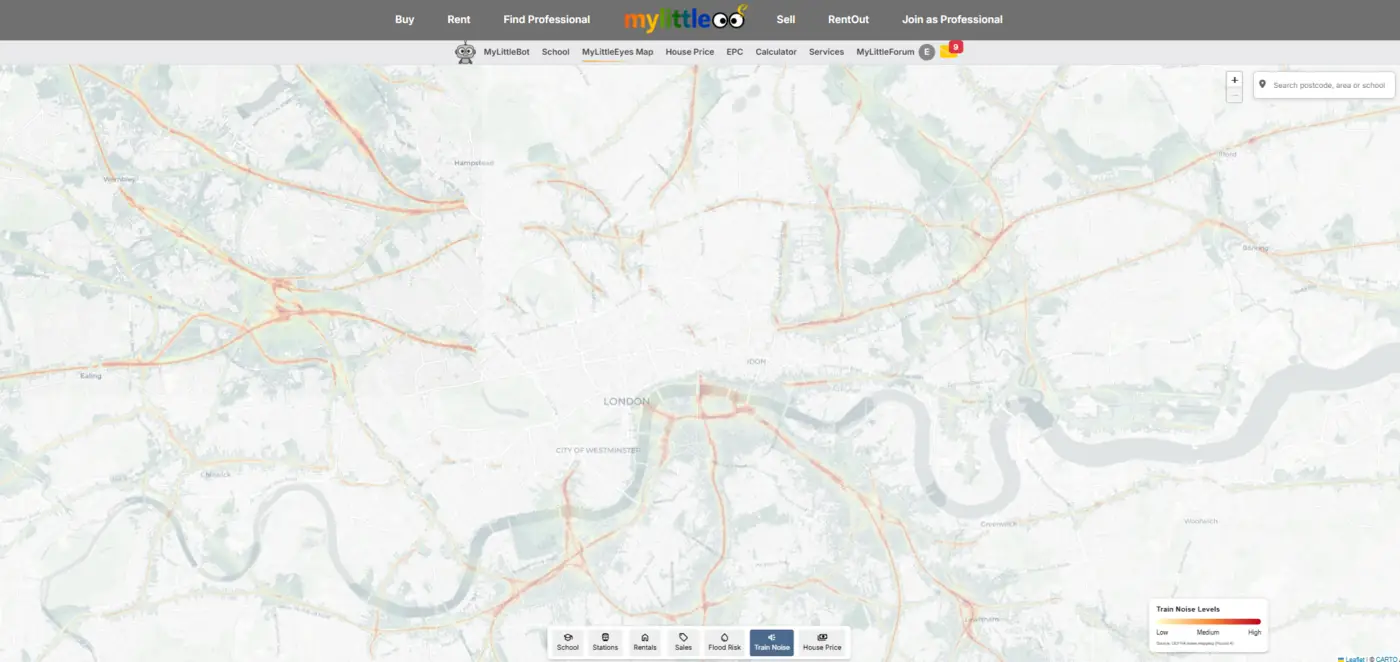Click the postcode search input field
Image resolution: width=1400 pixels, height=662 pixels.
point(1330,84)
